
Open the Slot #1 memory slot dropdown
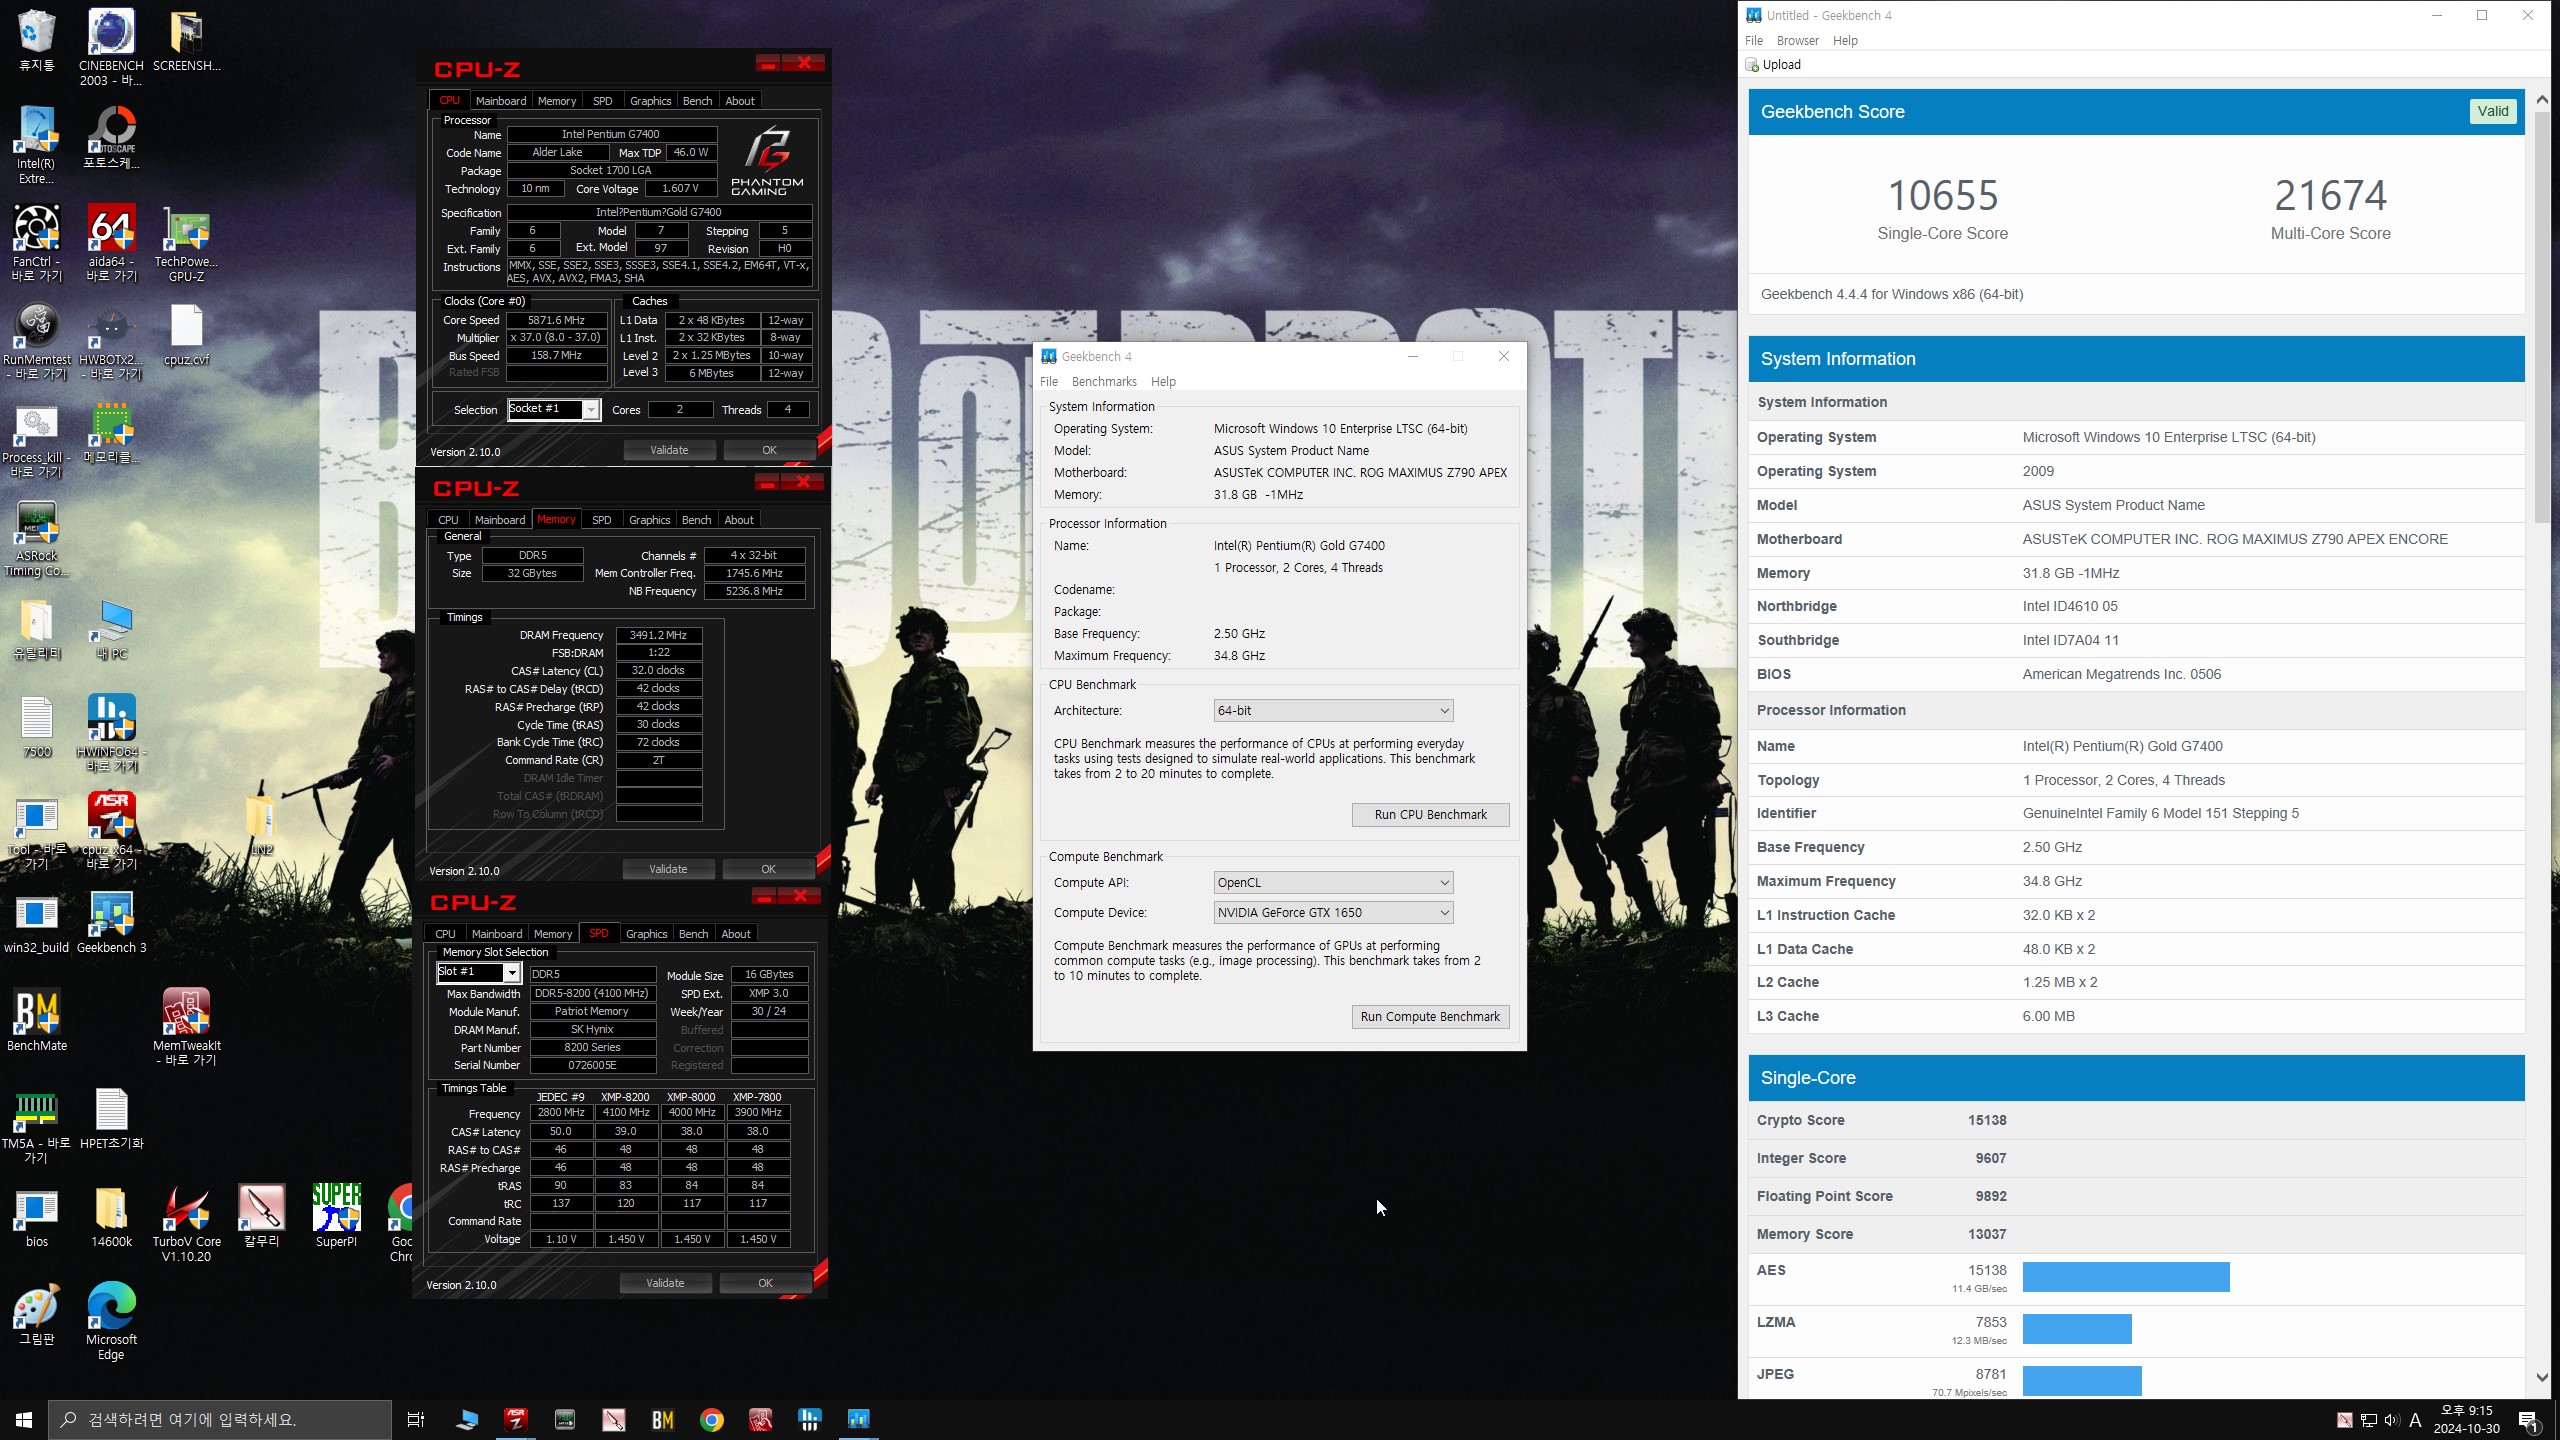pos(479,972)
